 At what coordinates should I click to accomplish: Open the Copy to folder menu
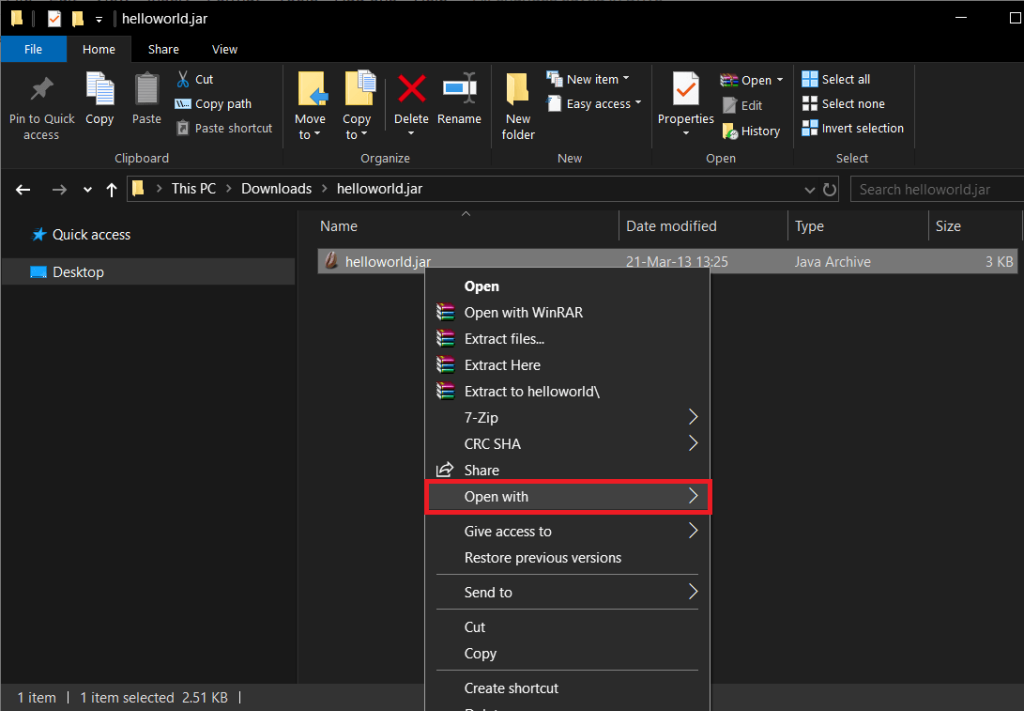pos(357,106)
